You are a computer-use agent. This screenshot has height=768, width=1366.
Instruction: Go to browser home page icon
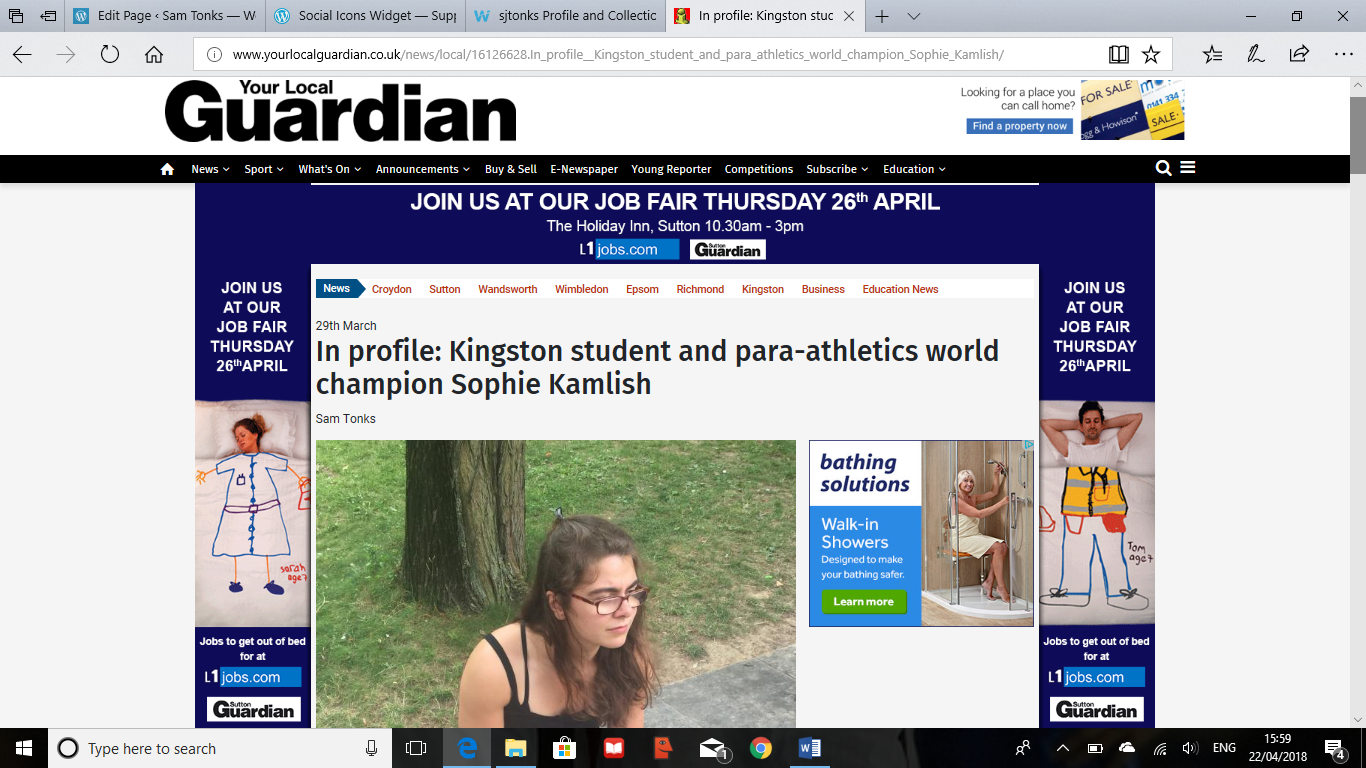(154, 55)
